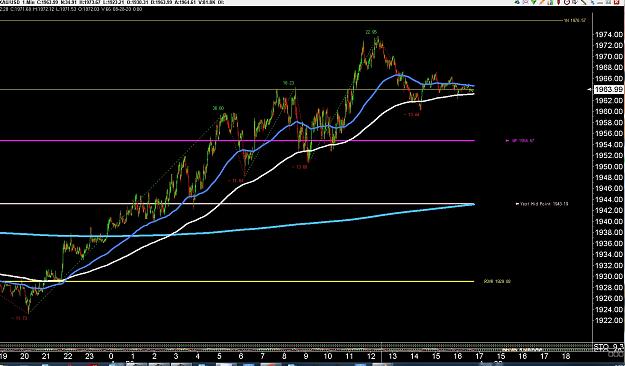
Task: Click the red 13.44 swing low label
Action: [411, 114]
